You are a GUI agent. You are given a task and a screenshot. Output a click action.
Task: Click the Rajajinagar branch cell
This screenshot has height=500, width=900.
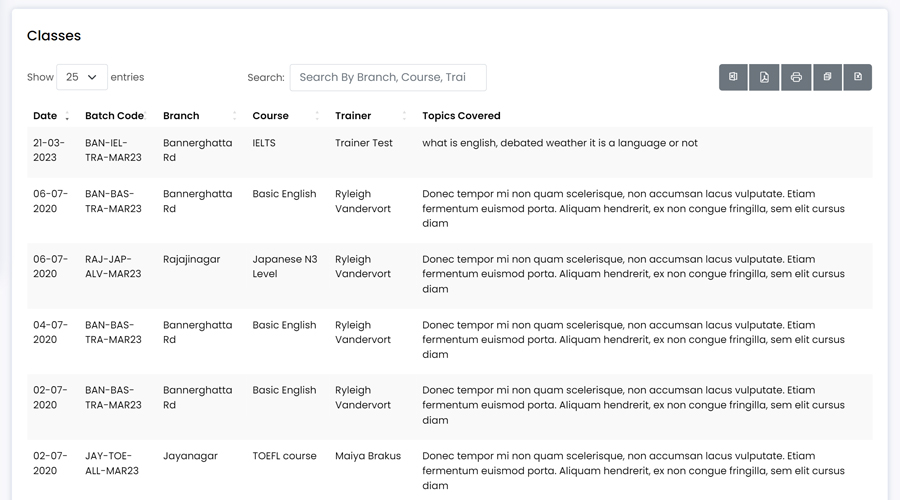[x=191, y=259]
